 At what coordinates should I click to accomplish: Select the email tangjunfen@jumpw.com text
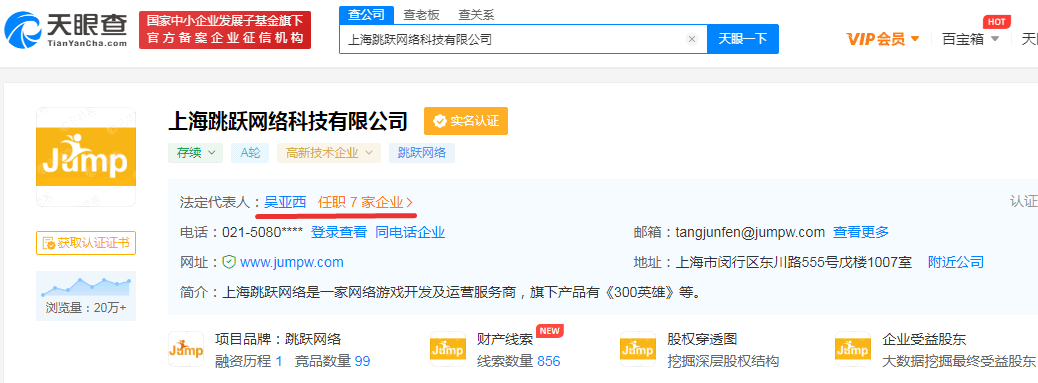coord(750,232)
